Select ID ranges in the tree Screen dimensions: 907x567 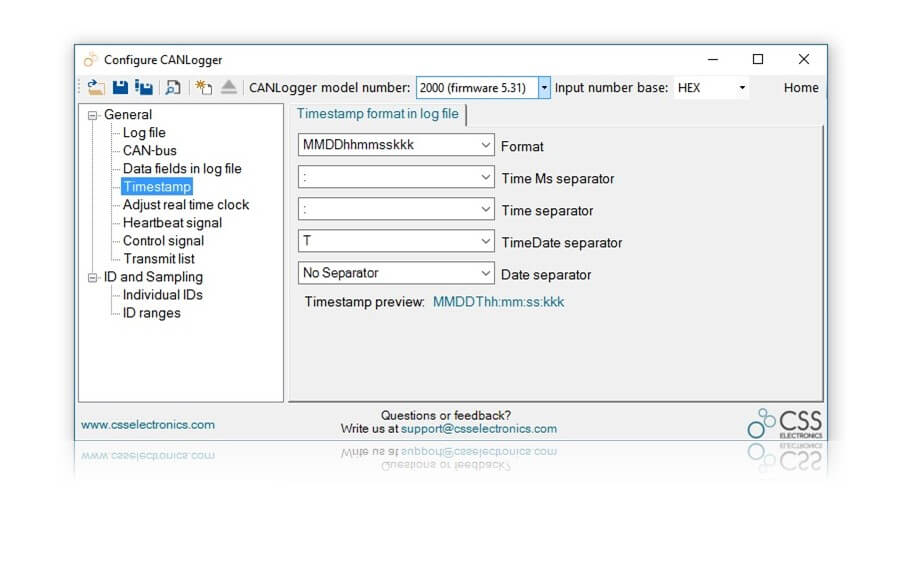click(x=152, y=313)
